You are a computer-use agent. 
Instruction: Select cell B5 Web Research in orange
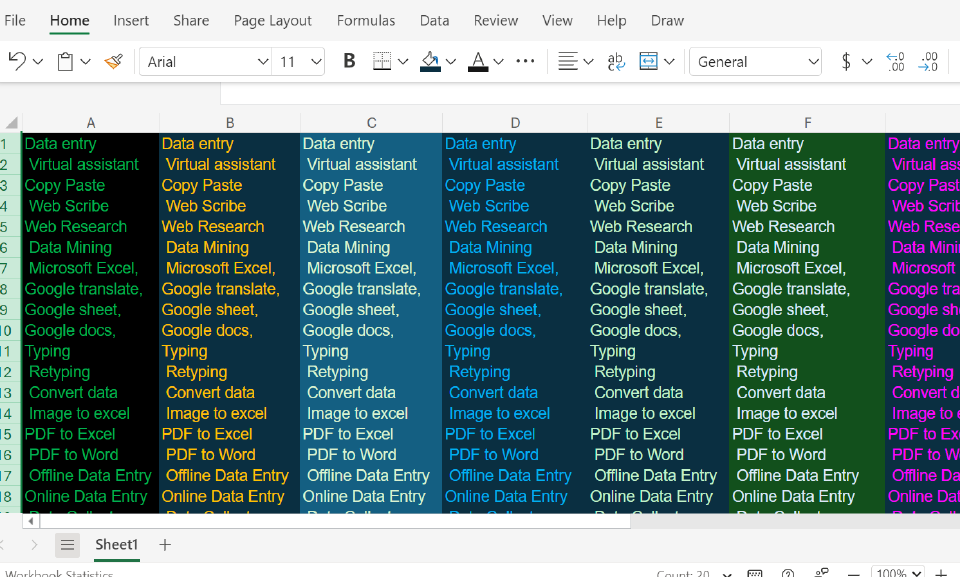230,227
